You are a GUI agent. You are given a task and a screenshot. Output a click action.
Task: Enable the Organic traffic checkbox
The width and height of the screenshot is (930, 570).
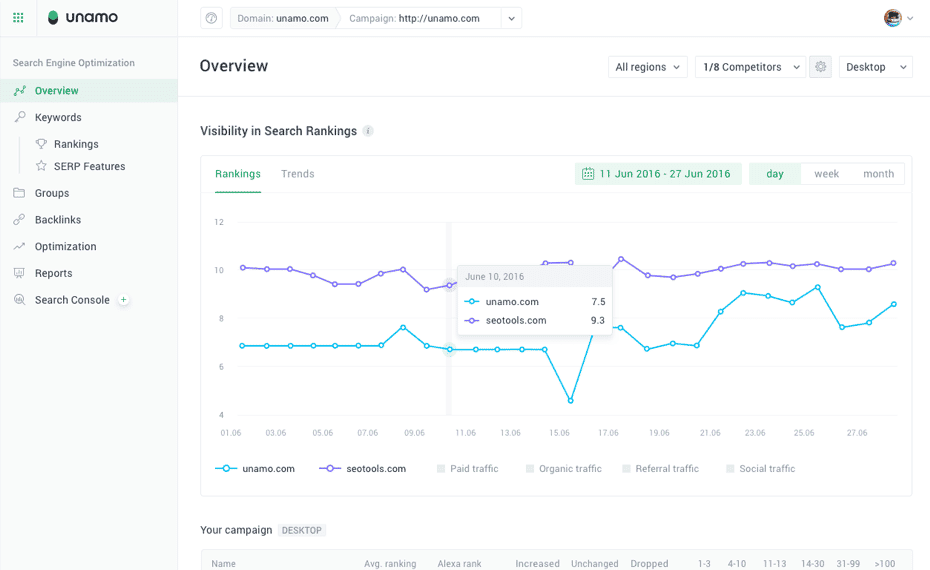[530, 469]
